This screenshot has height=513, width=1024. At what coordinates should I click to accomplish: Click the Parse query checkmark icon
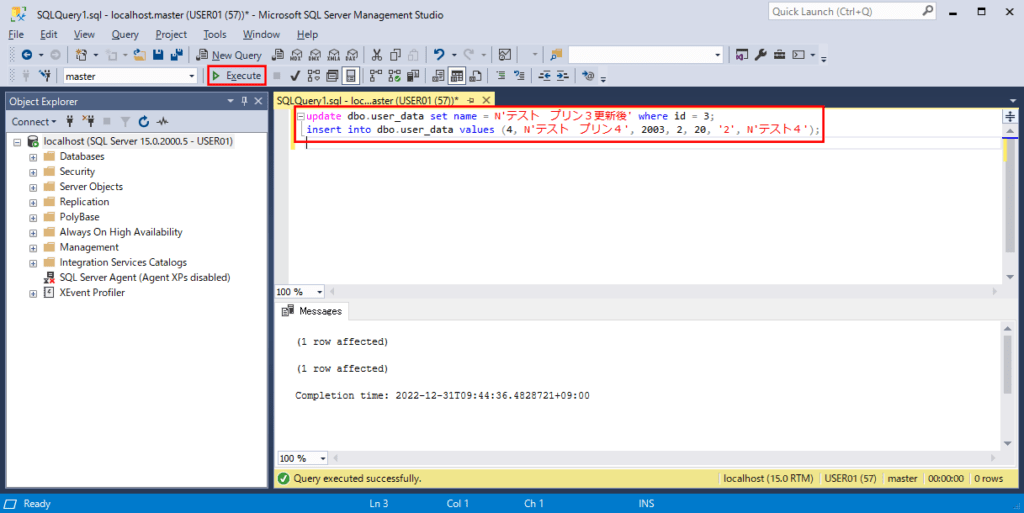(295, 75)
